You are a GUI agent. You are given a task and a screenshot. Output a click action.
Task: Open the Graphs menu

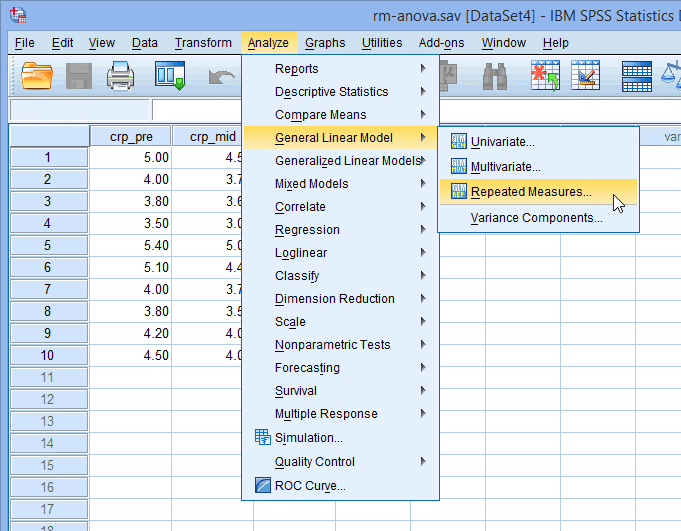(x=325, y=43)
